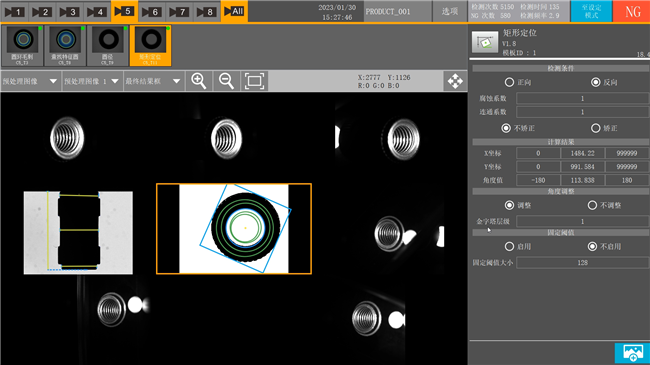Image resolution: width=650 pixels, height=365 pixels.
Task: Select the 调整 angle adjustment radio button
Action: (509, 205)
